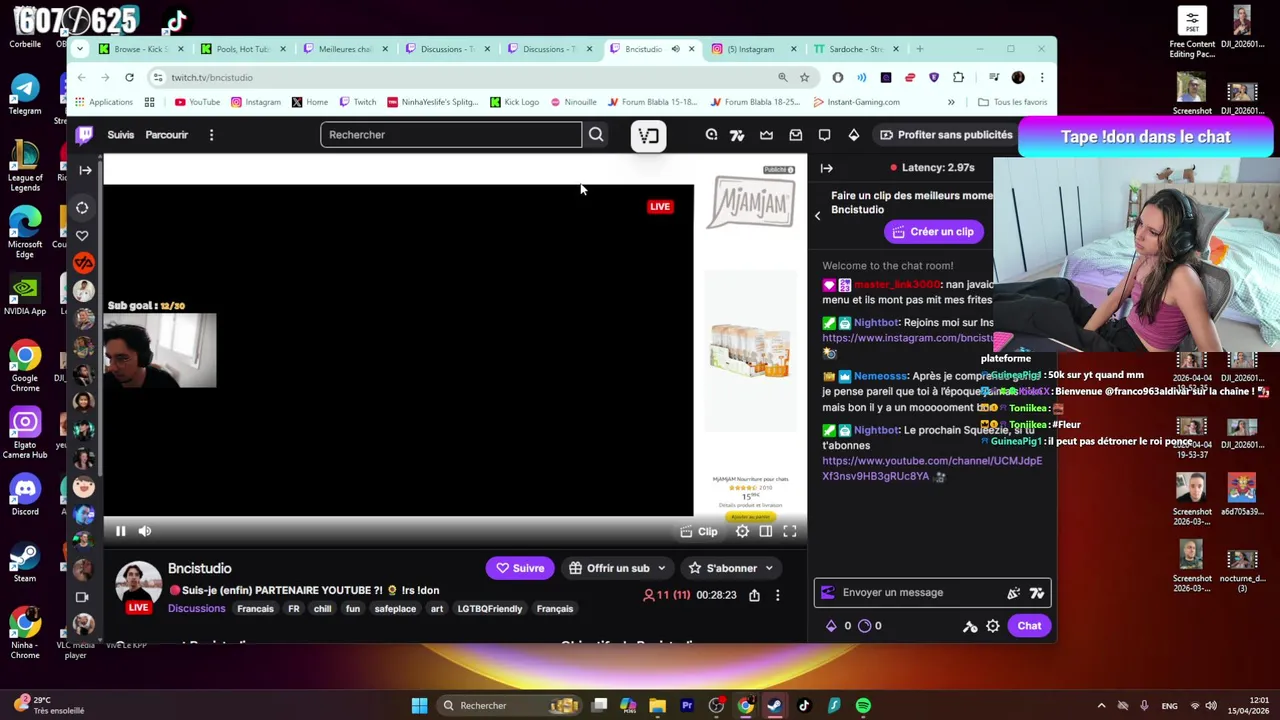Viewport: 1280px width, 720px height.
Task: Open Twitch whispers icon
Action: (x=824, y=135)
